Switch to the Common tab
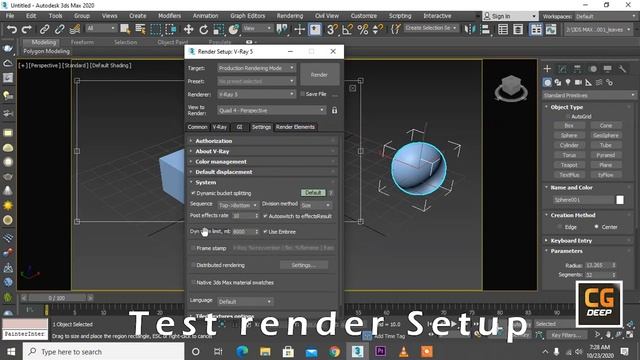Screen dimensions: 640x360 198,127
